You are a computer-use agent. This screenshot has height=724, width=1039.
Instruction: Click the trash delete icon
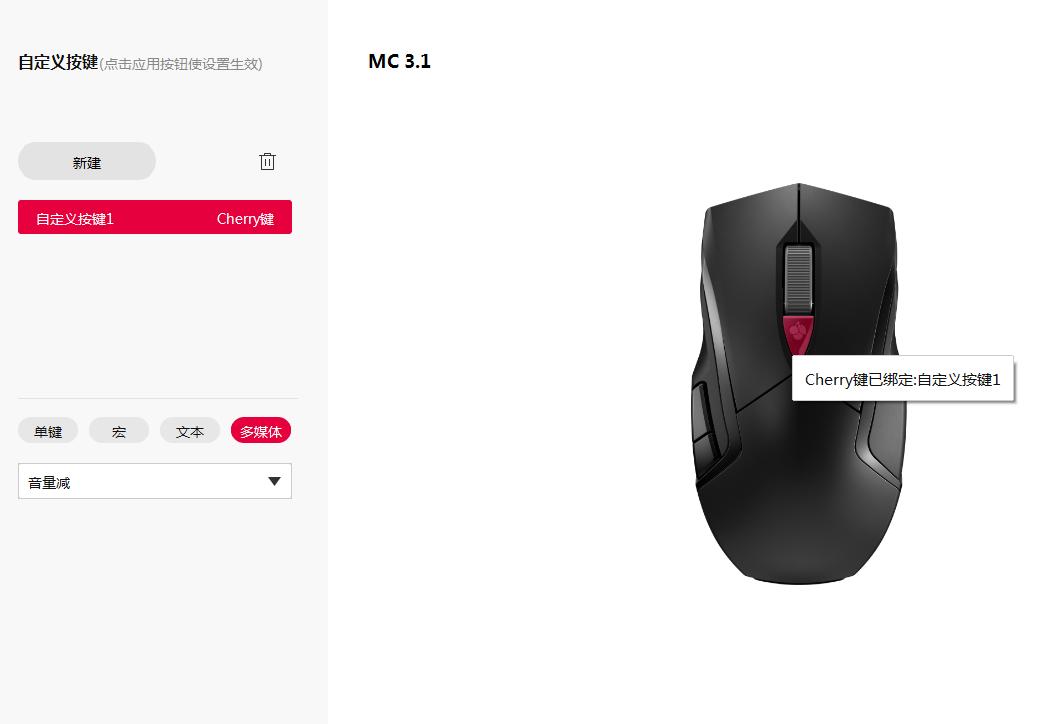pyautogui.click(x=267, y=161)
